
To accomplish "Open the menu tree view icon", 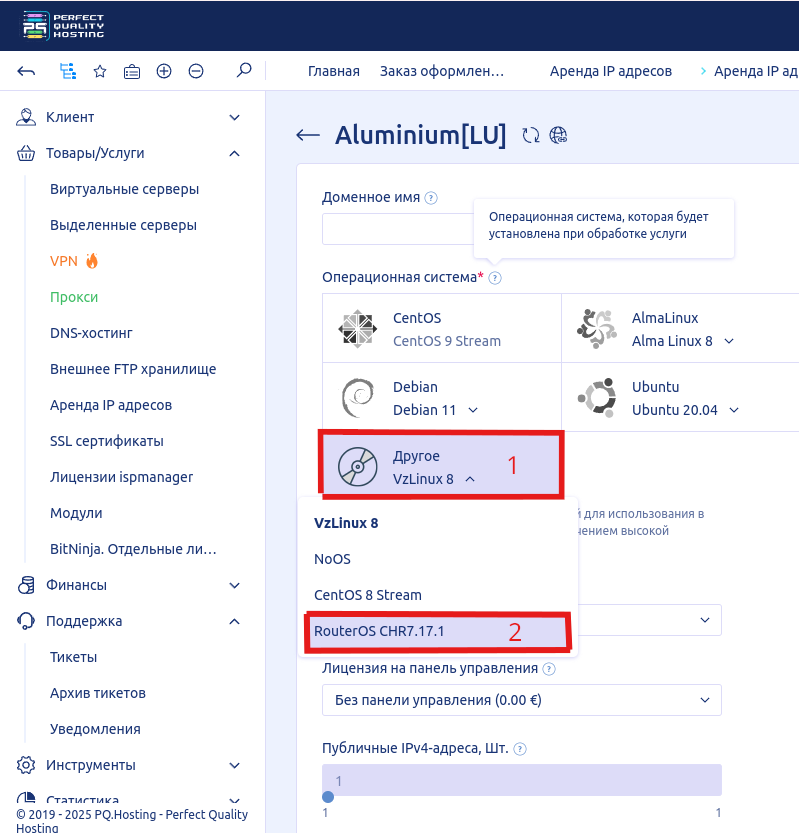I will coord(67,71).
